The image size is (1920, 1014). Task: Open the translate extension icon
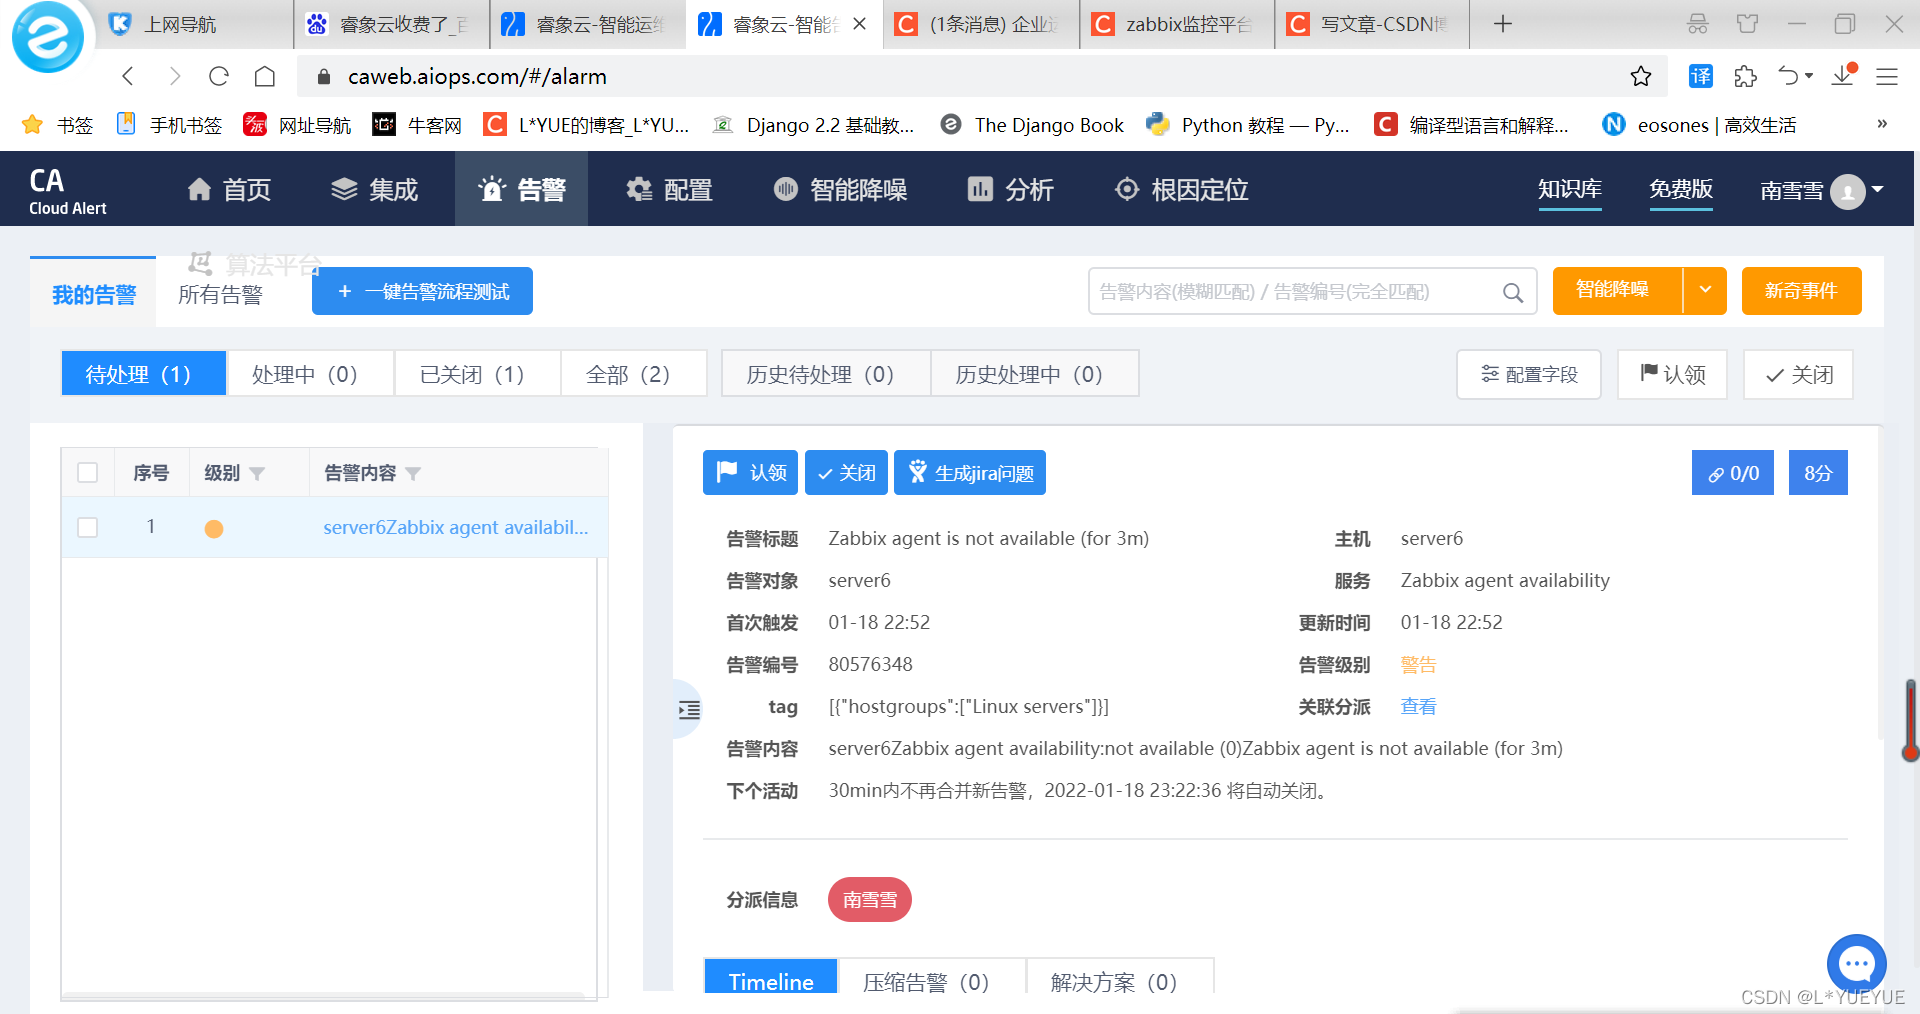coord(1700,76)
